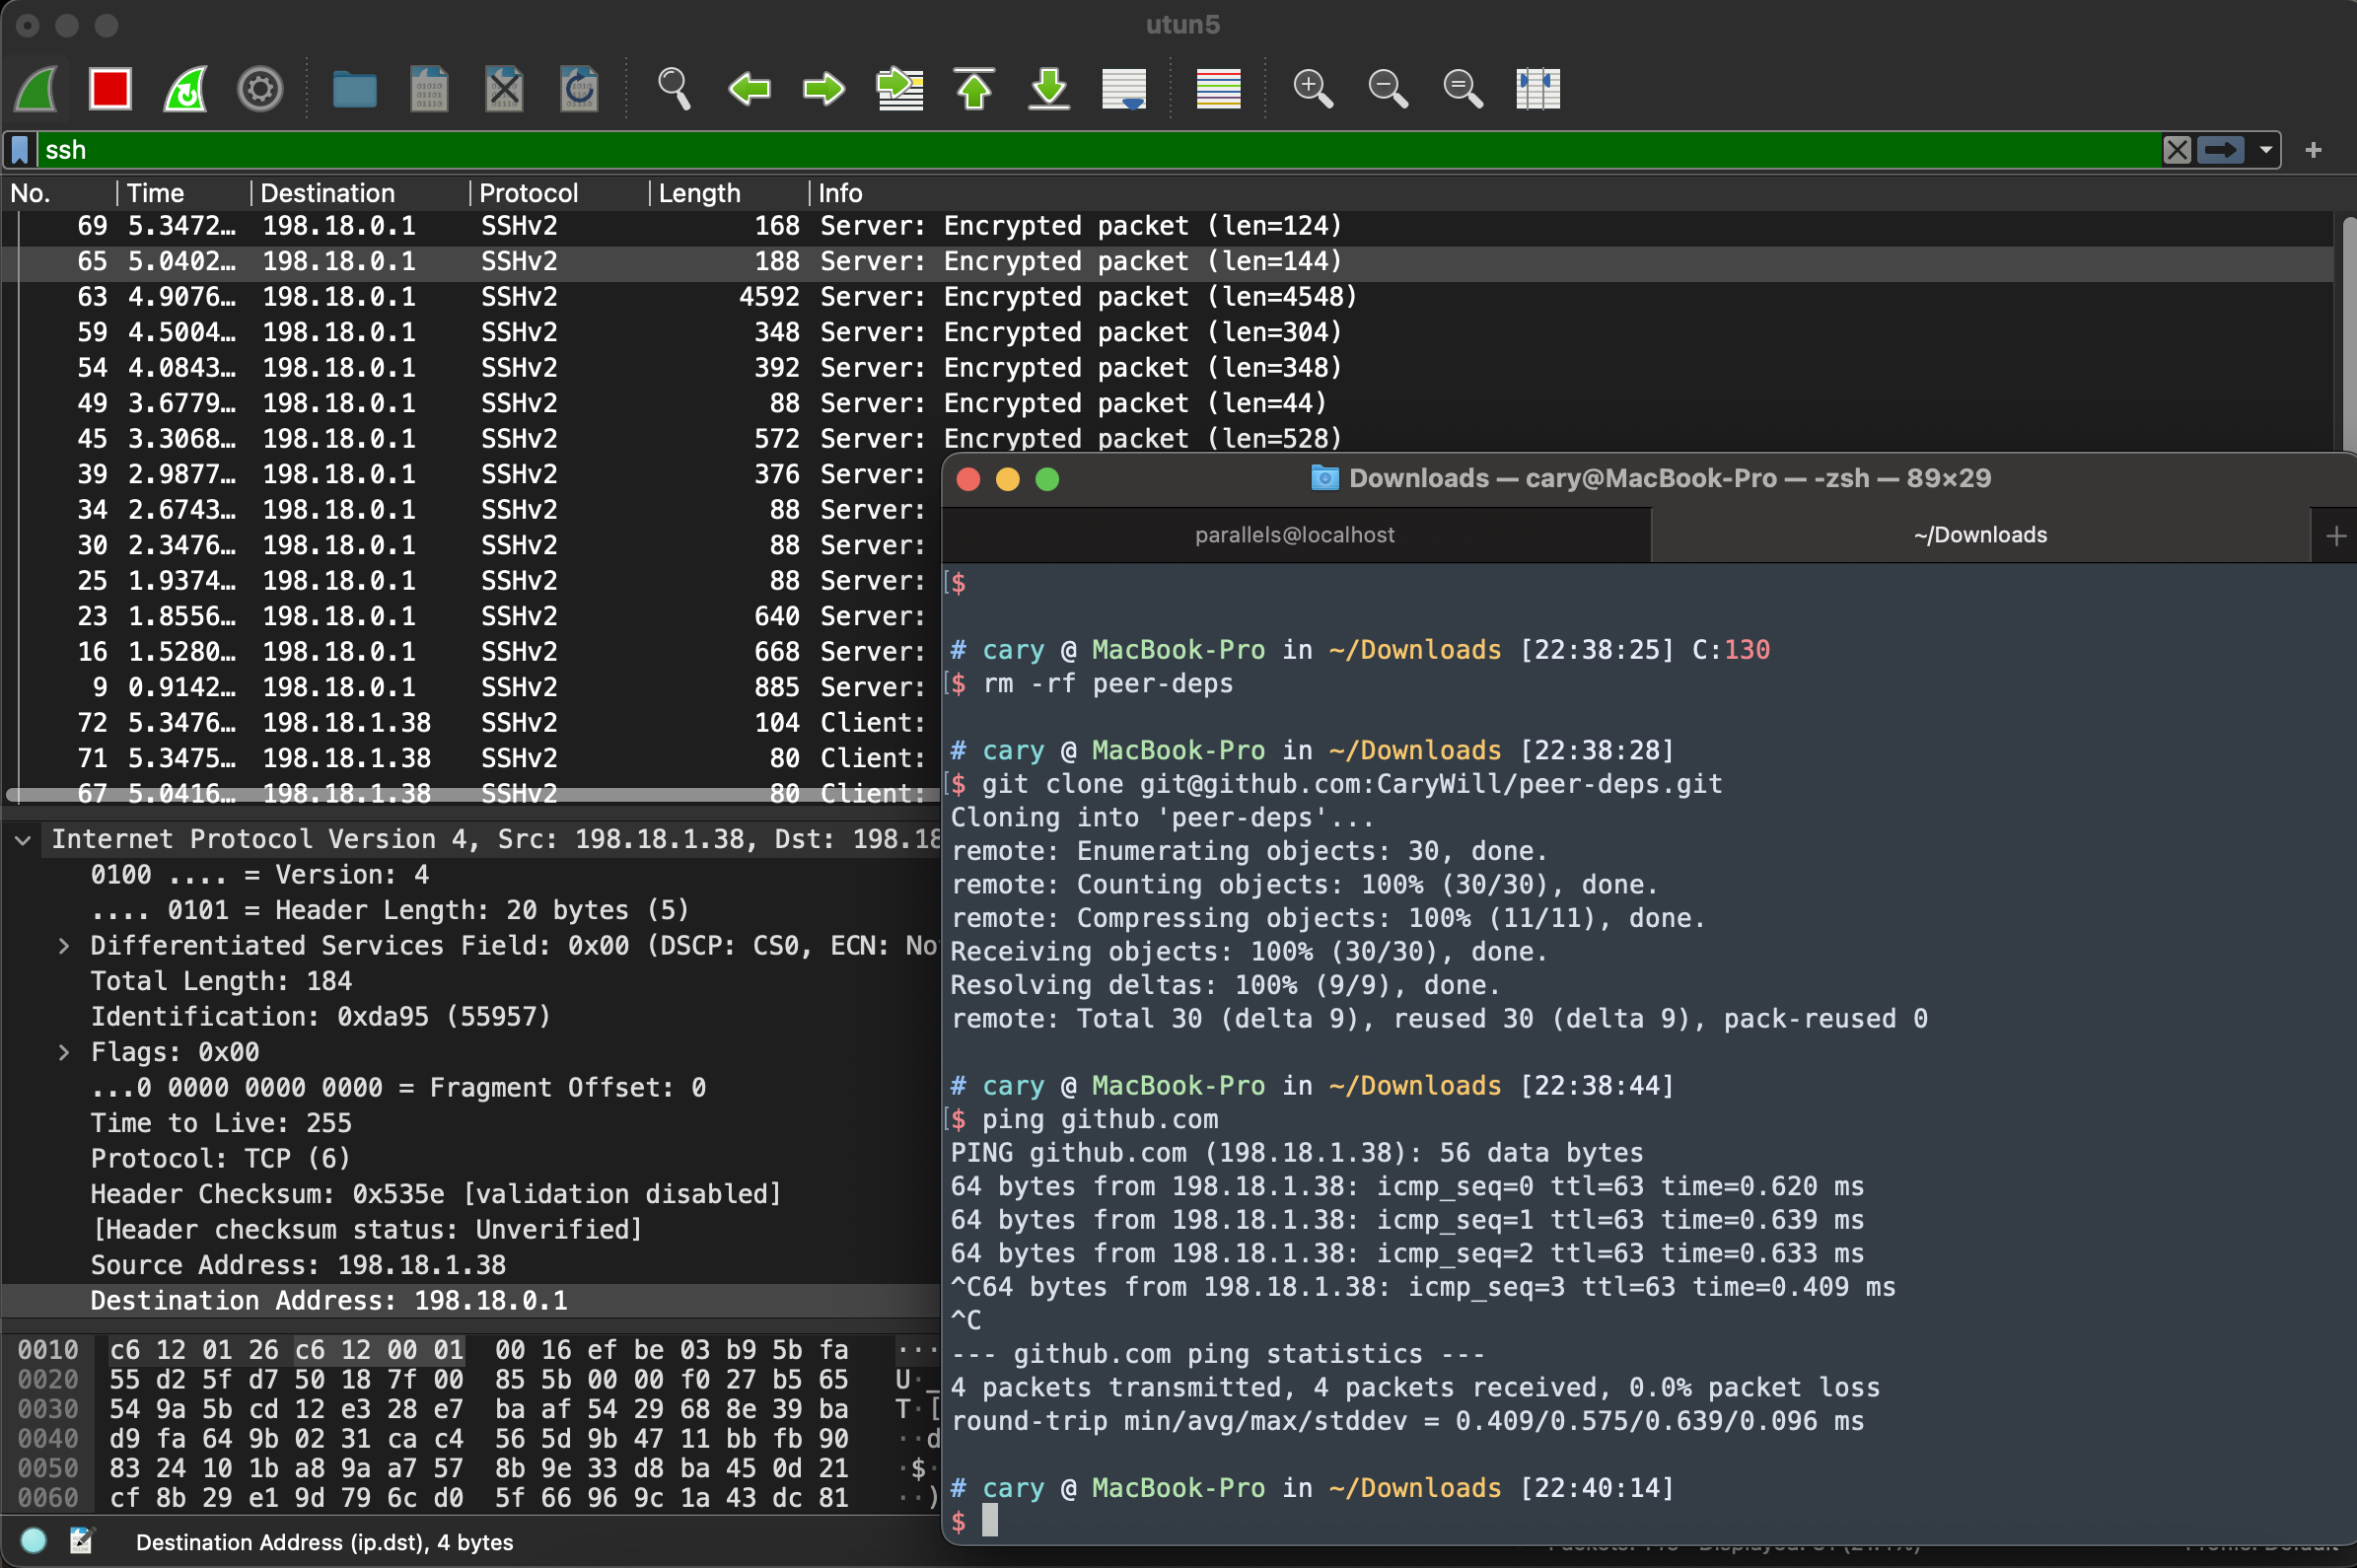Sort packets by the Protocol column

(x=560, y=193)
